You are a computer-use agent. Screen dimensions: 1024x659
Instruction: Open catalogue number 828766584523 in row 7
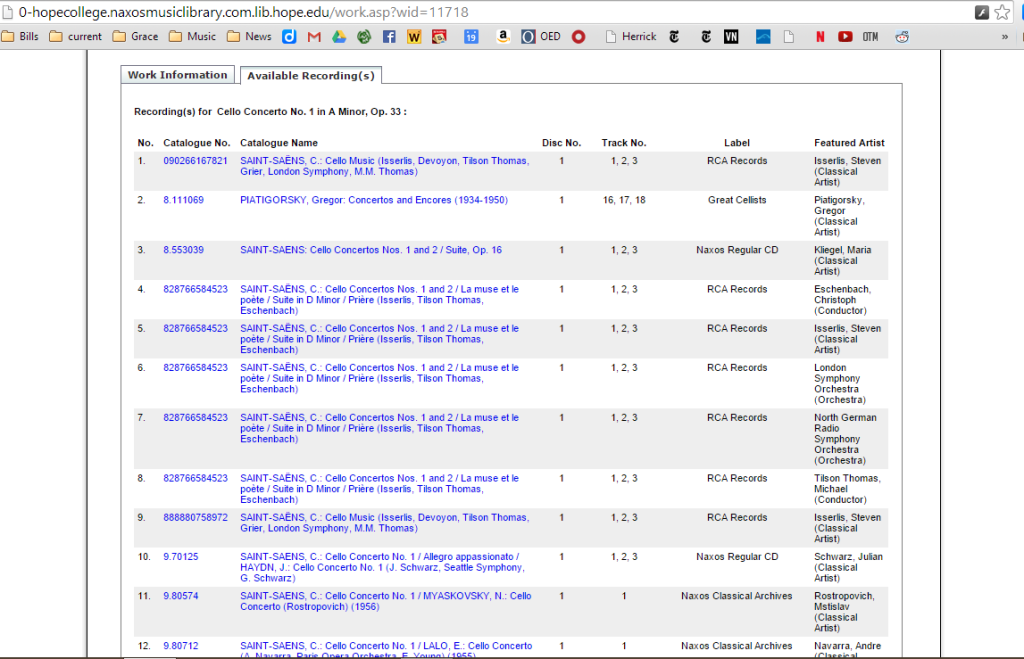195,417
